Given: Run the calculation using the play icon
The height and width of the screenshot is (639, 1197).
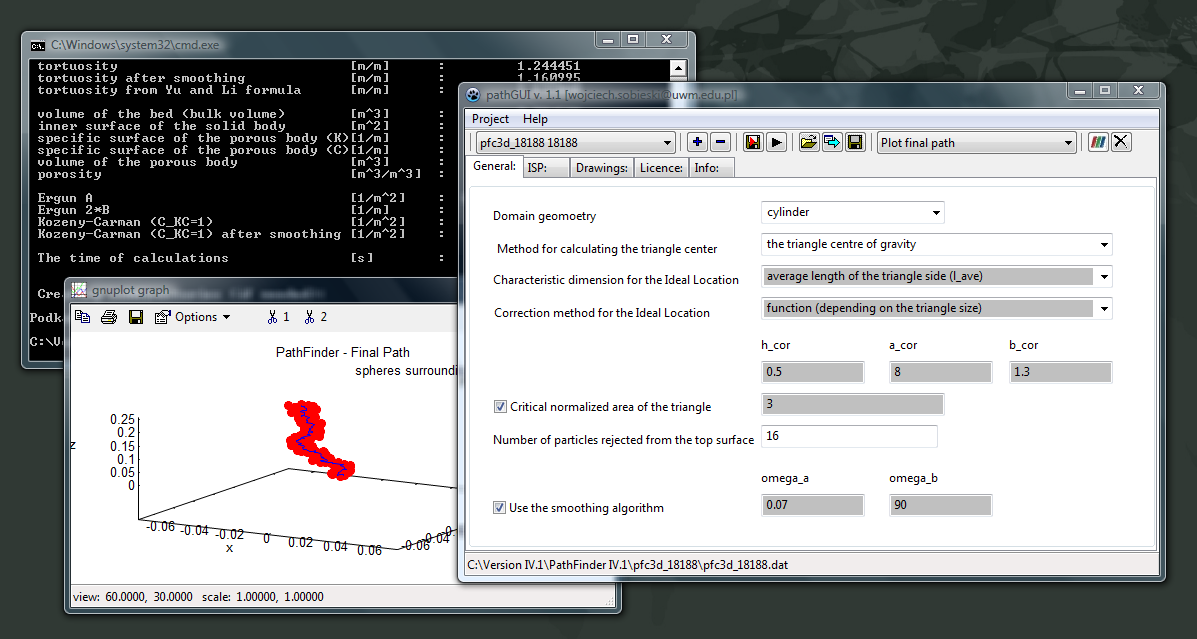Looking at the screenshot, I should point(777,142).
